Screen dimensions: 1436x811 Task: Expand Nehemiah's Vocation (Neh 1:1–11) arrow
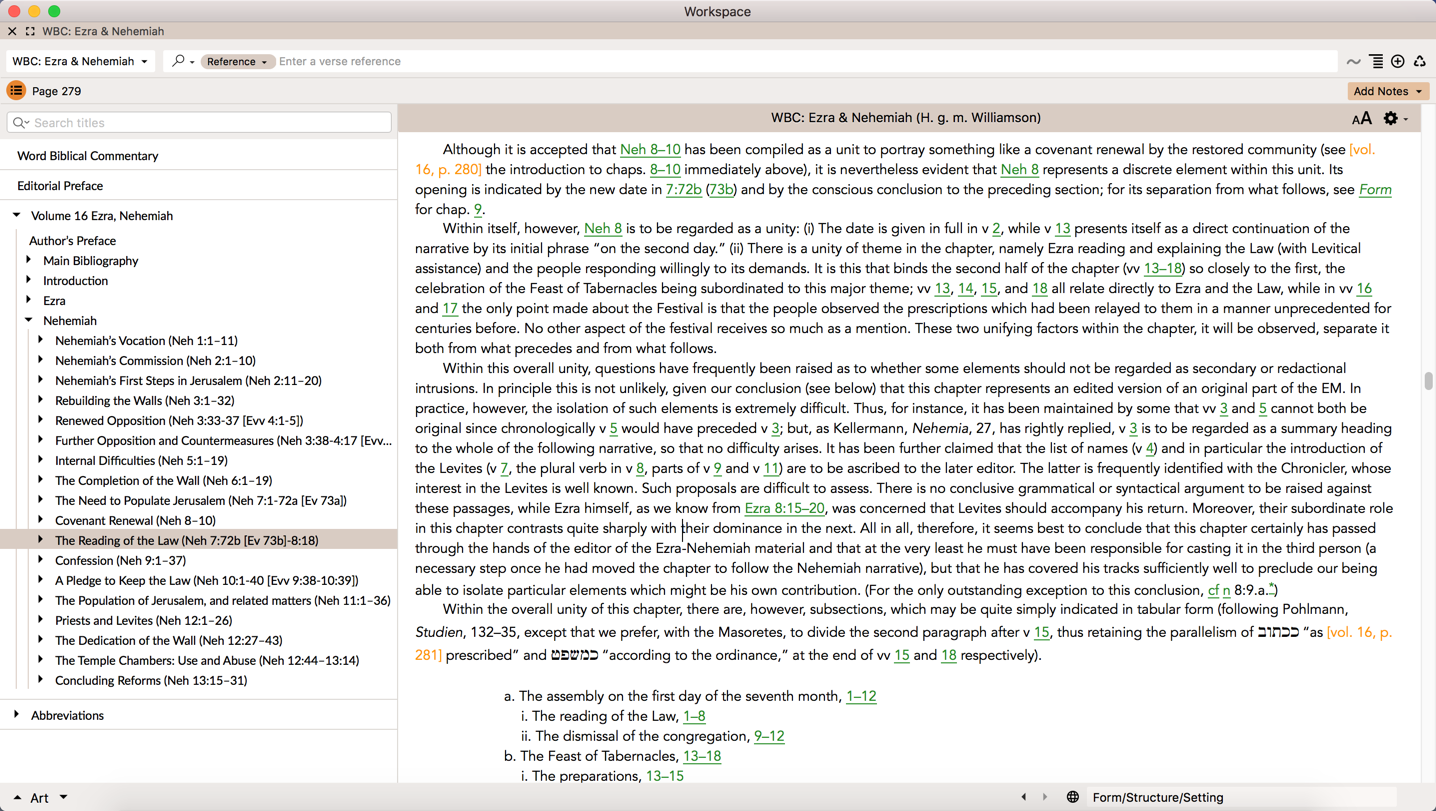click(x=41, y=340)
